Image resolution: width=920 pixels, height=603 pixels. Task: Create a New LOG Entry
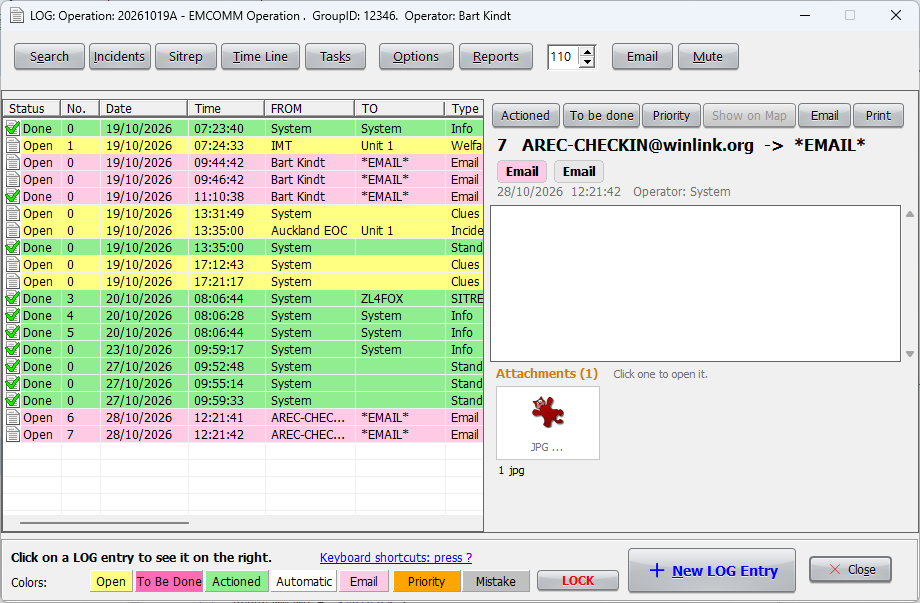(712, 570)
